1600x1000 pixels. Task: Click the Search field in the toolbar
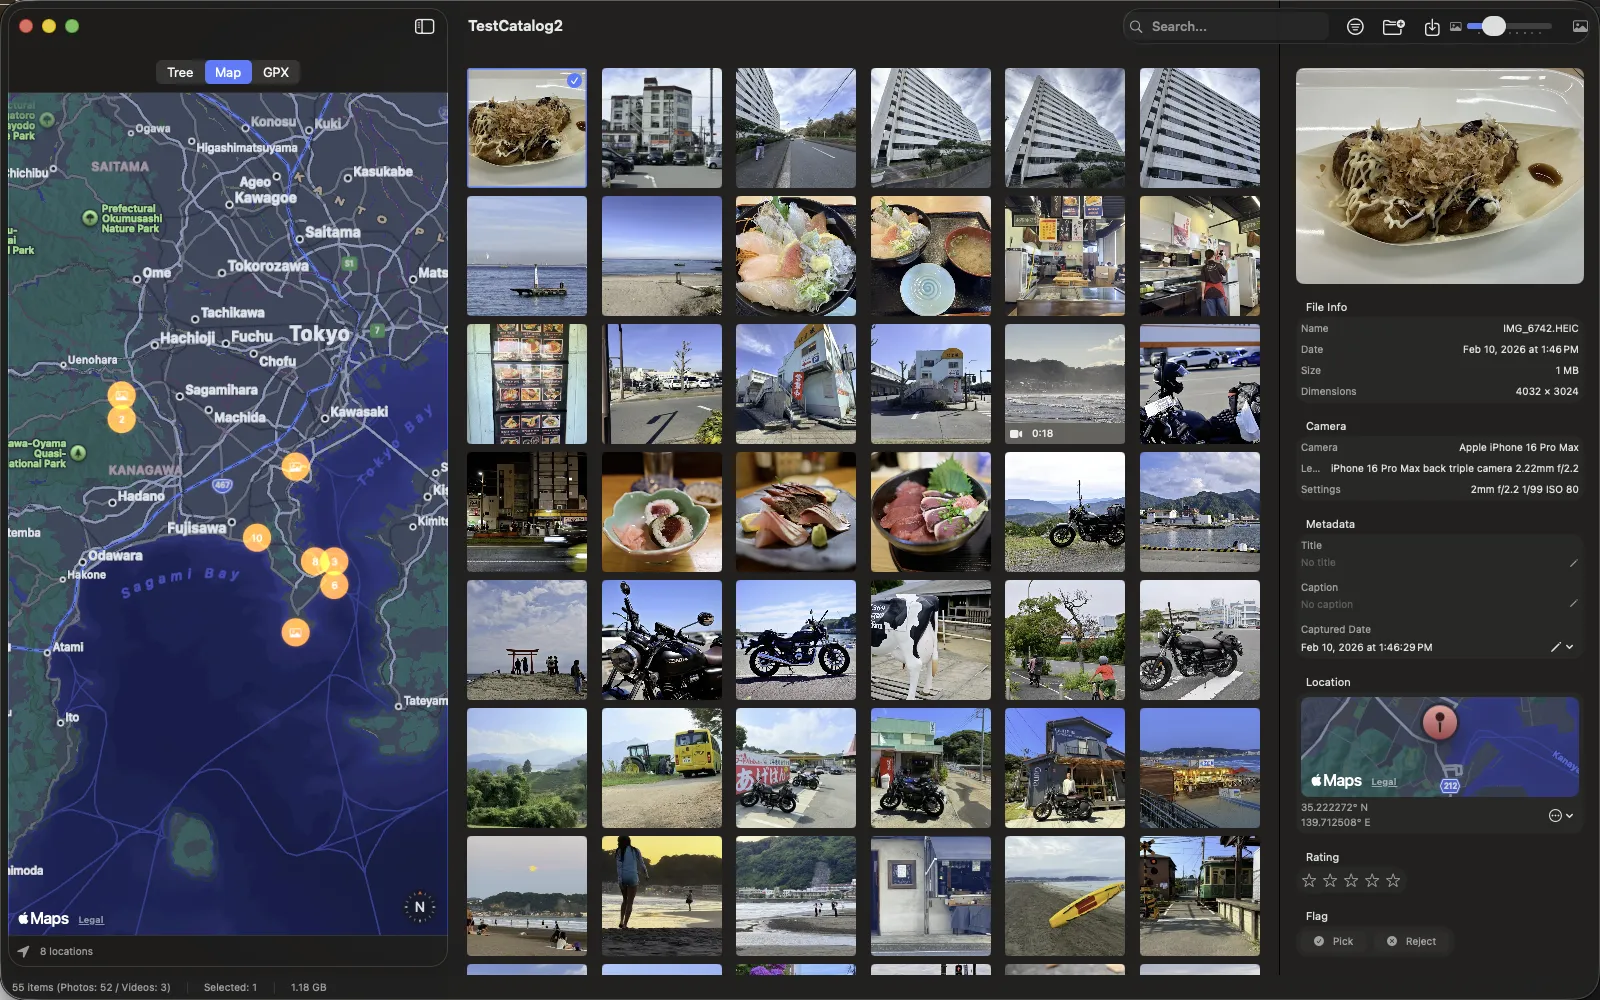point(1225,27)
